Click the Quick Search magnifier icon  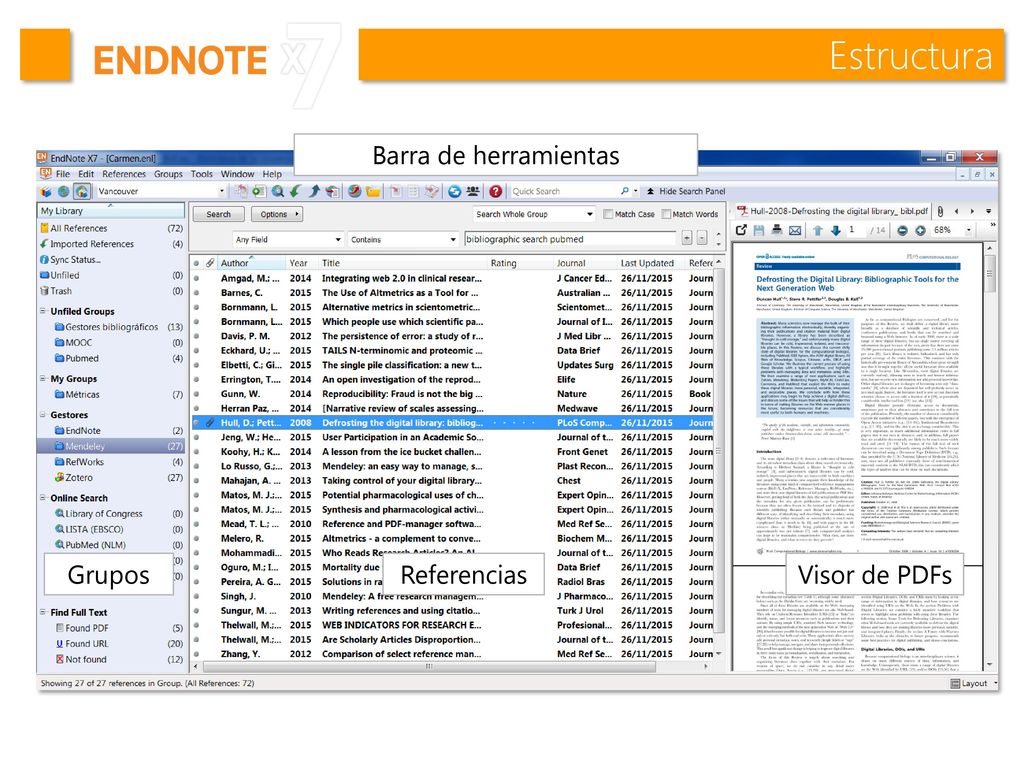(x=625, y=191)
